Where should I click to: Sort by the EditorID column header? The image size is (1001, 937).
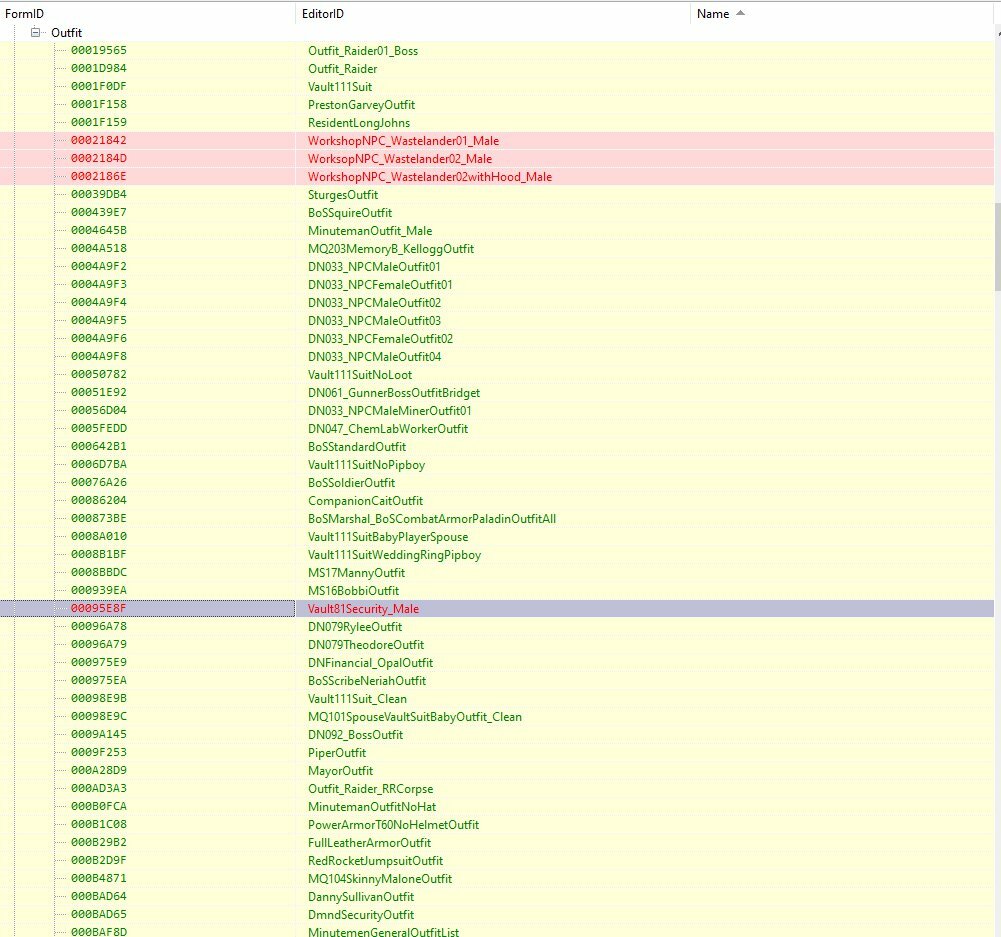click(x=492, y=13)
